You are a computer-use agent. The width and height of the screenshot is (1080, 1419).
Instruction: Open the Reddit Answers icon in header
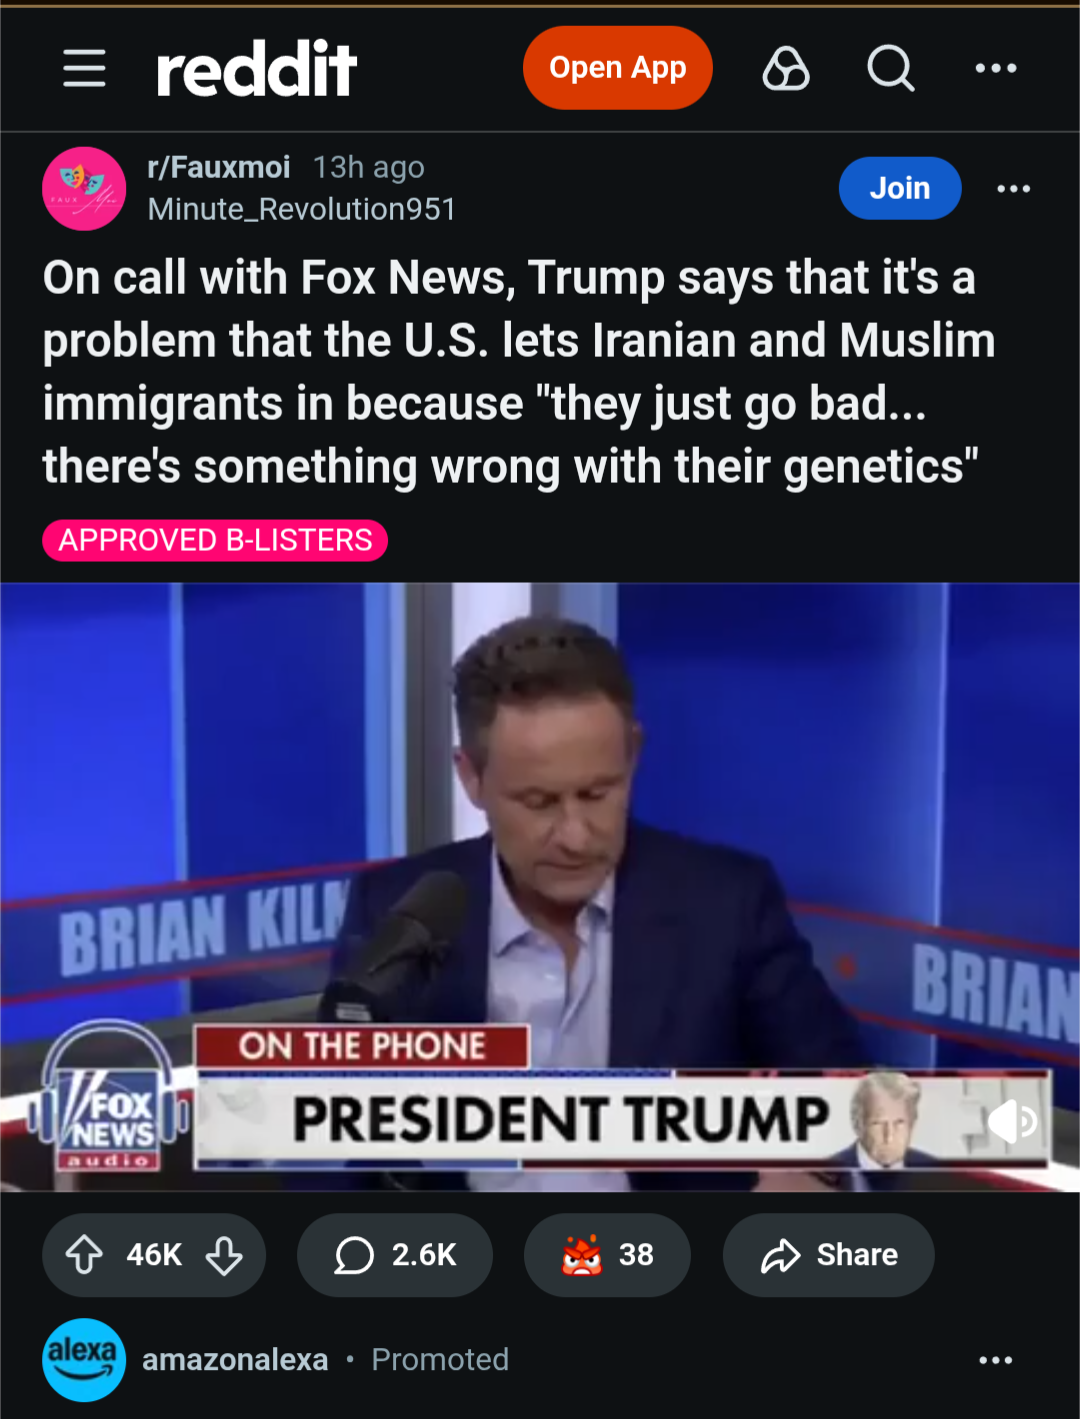coord(786,68)
